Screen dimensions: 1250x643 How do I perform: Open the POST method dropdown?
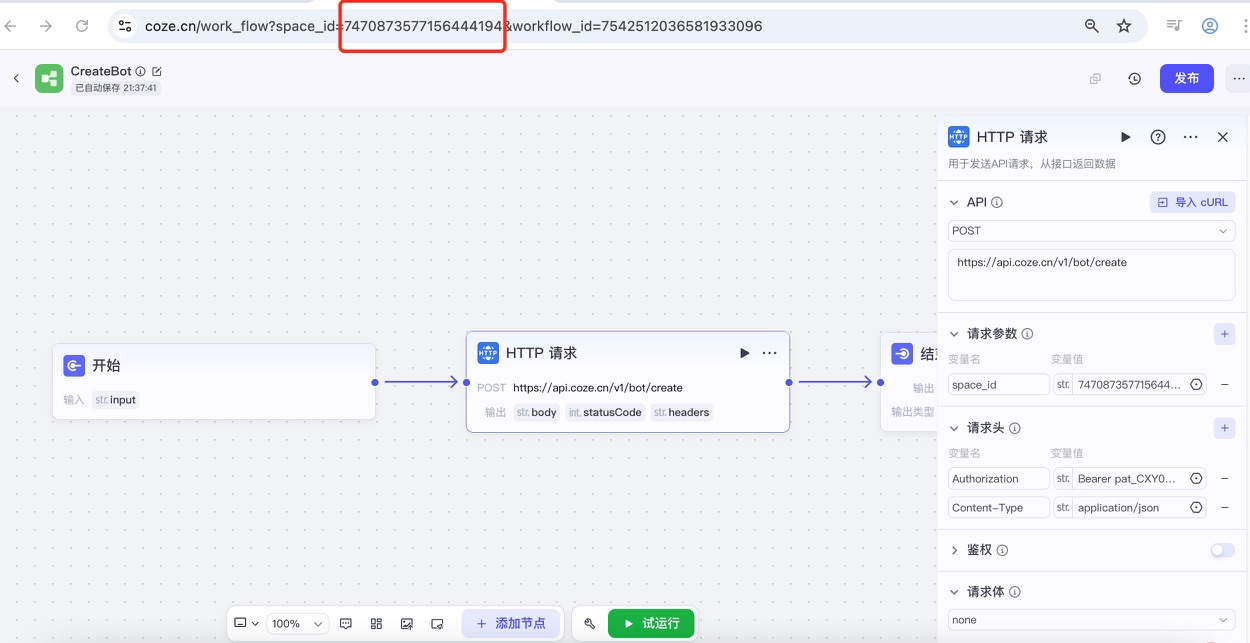[x=1091, y=231]
